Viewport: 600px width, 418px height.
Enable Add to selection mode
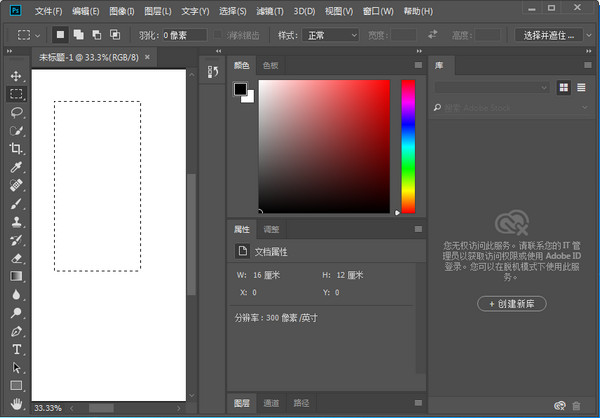[x=78, y=34]
